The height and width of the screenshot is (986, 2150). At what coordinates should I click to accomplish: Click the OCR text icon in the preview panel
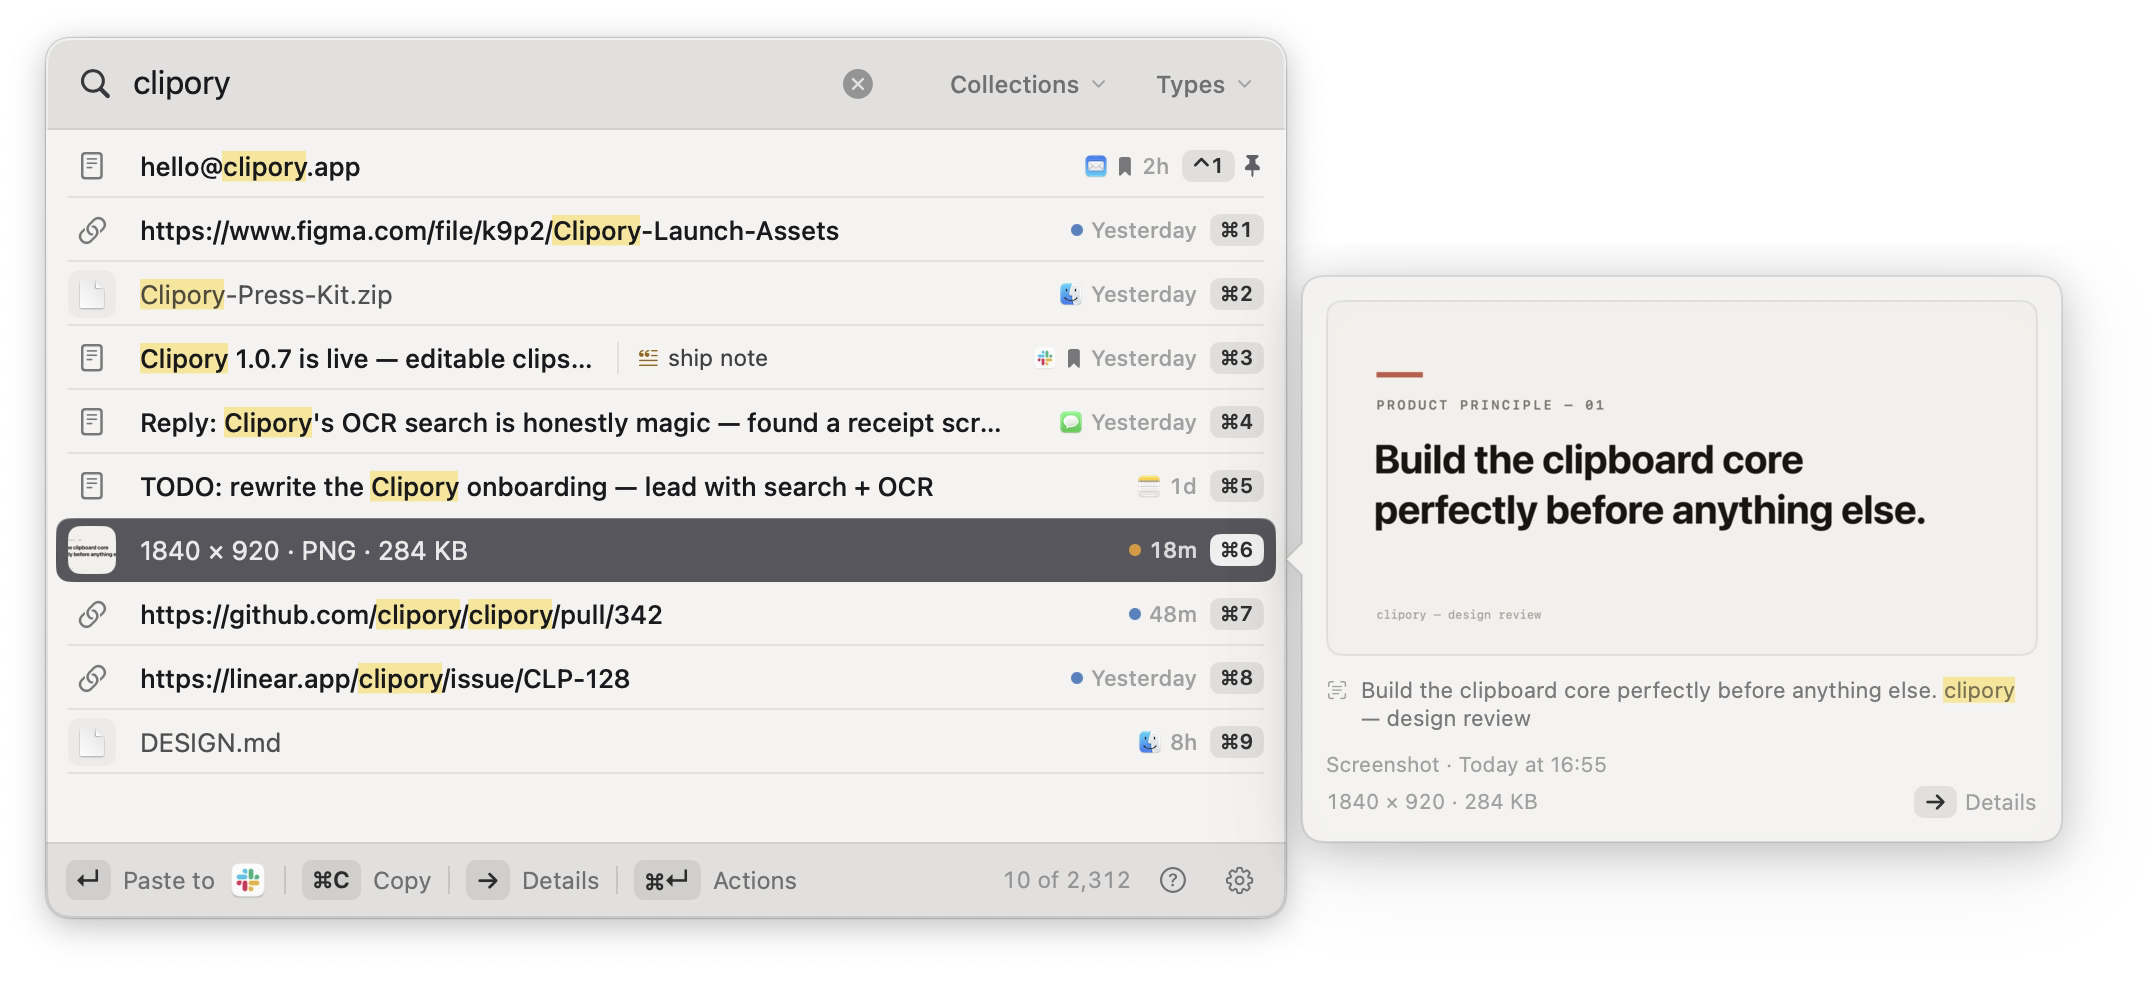[1337, 690]
